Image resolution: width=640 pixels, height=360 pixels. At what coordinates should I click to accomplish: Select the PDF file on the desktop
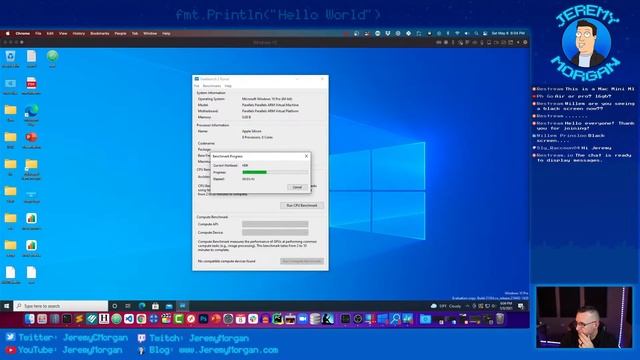click(31, 86)
